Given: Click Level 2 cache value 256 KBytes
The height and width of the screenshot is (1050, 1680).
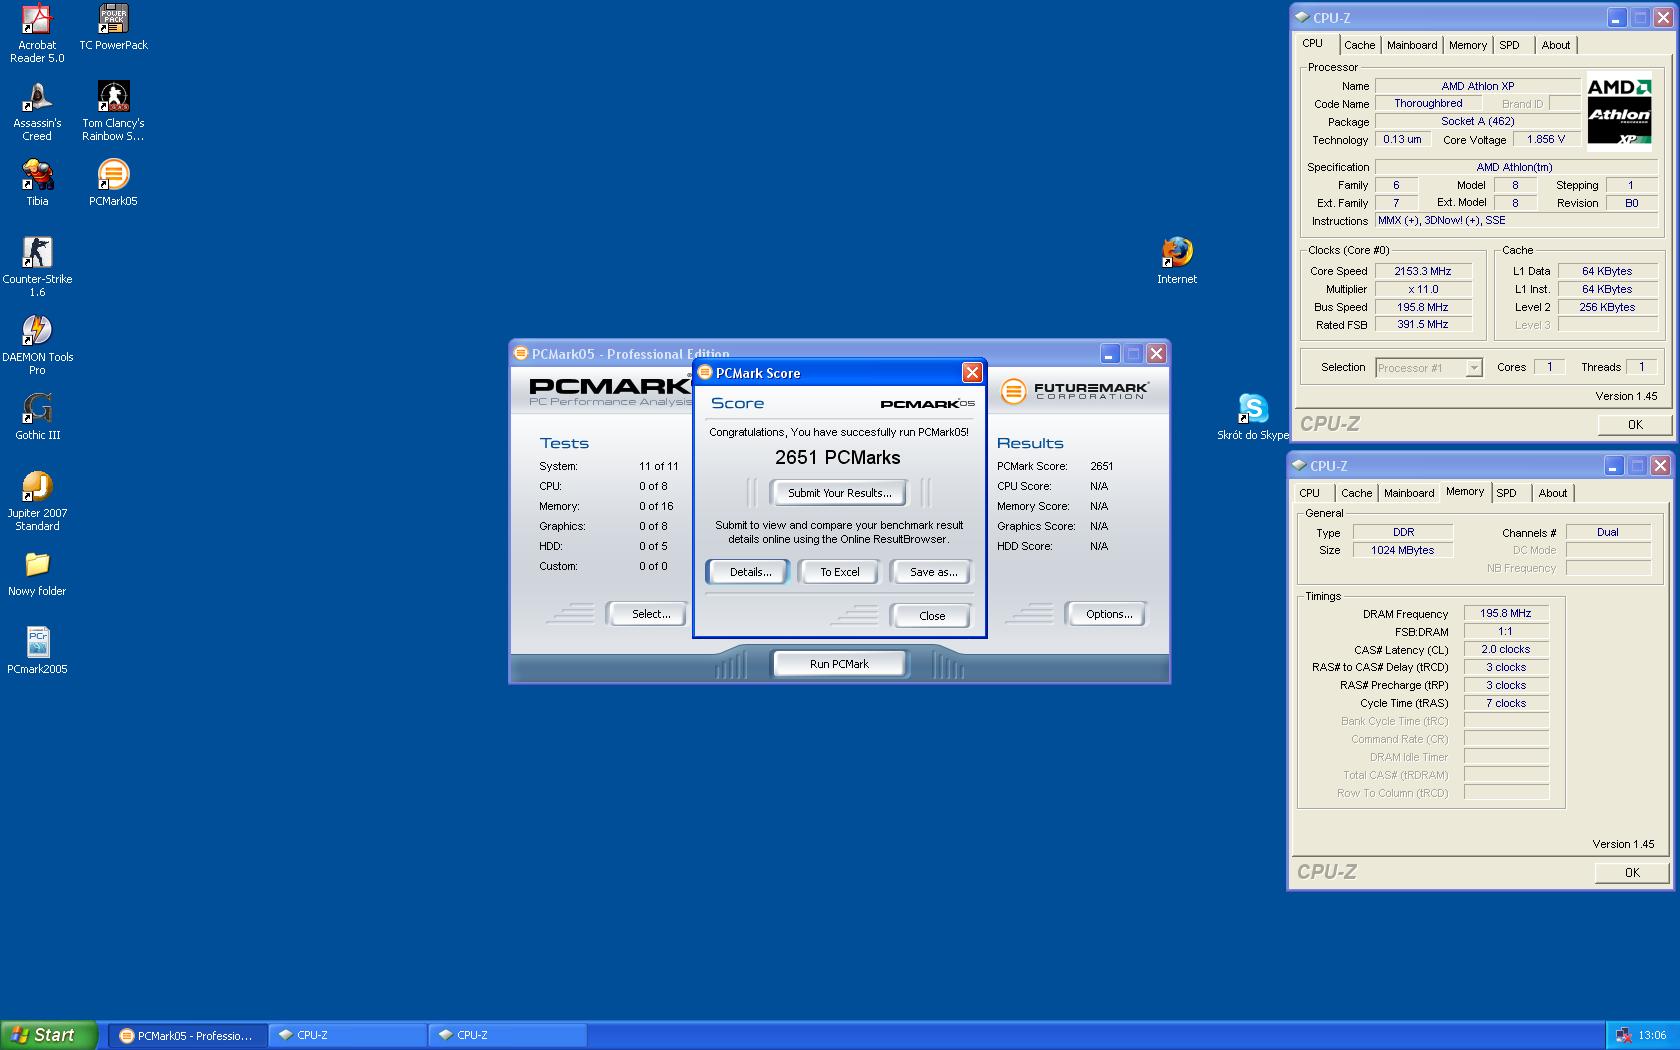Looking at the screenshot, I should point(1607,307).
